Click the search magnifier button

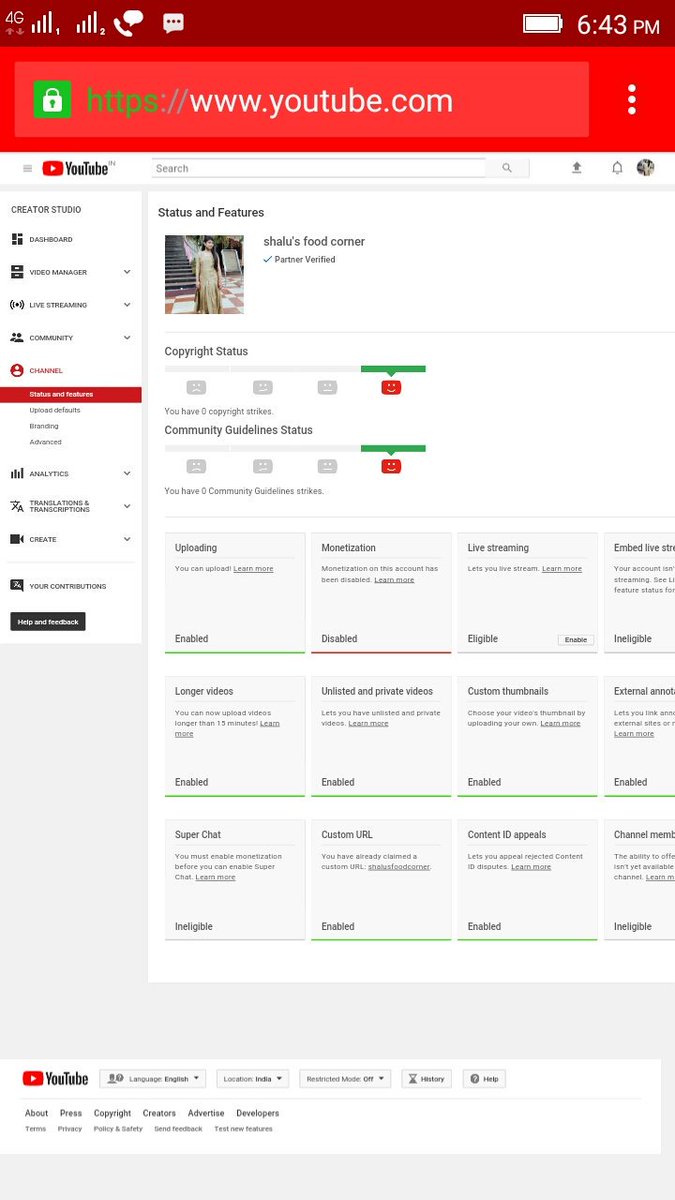point(507,169)
